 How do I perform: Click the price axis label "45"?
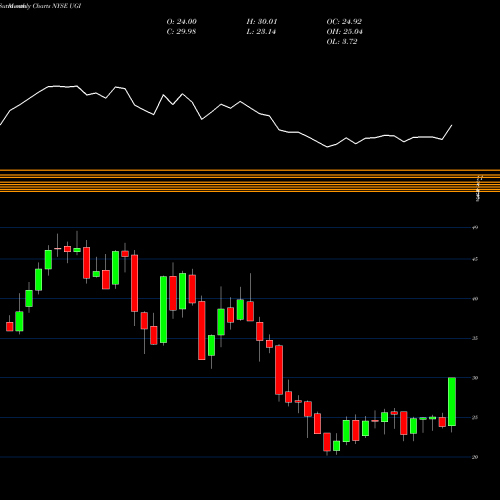click(475, 259)
